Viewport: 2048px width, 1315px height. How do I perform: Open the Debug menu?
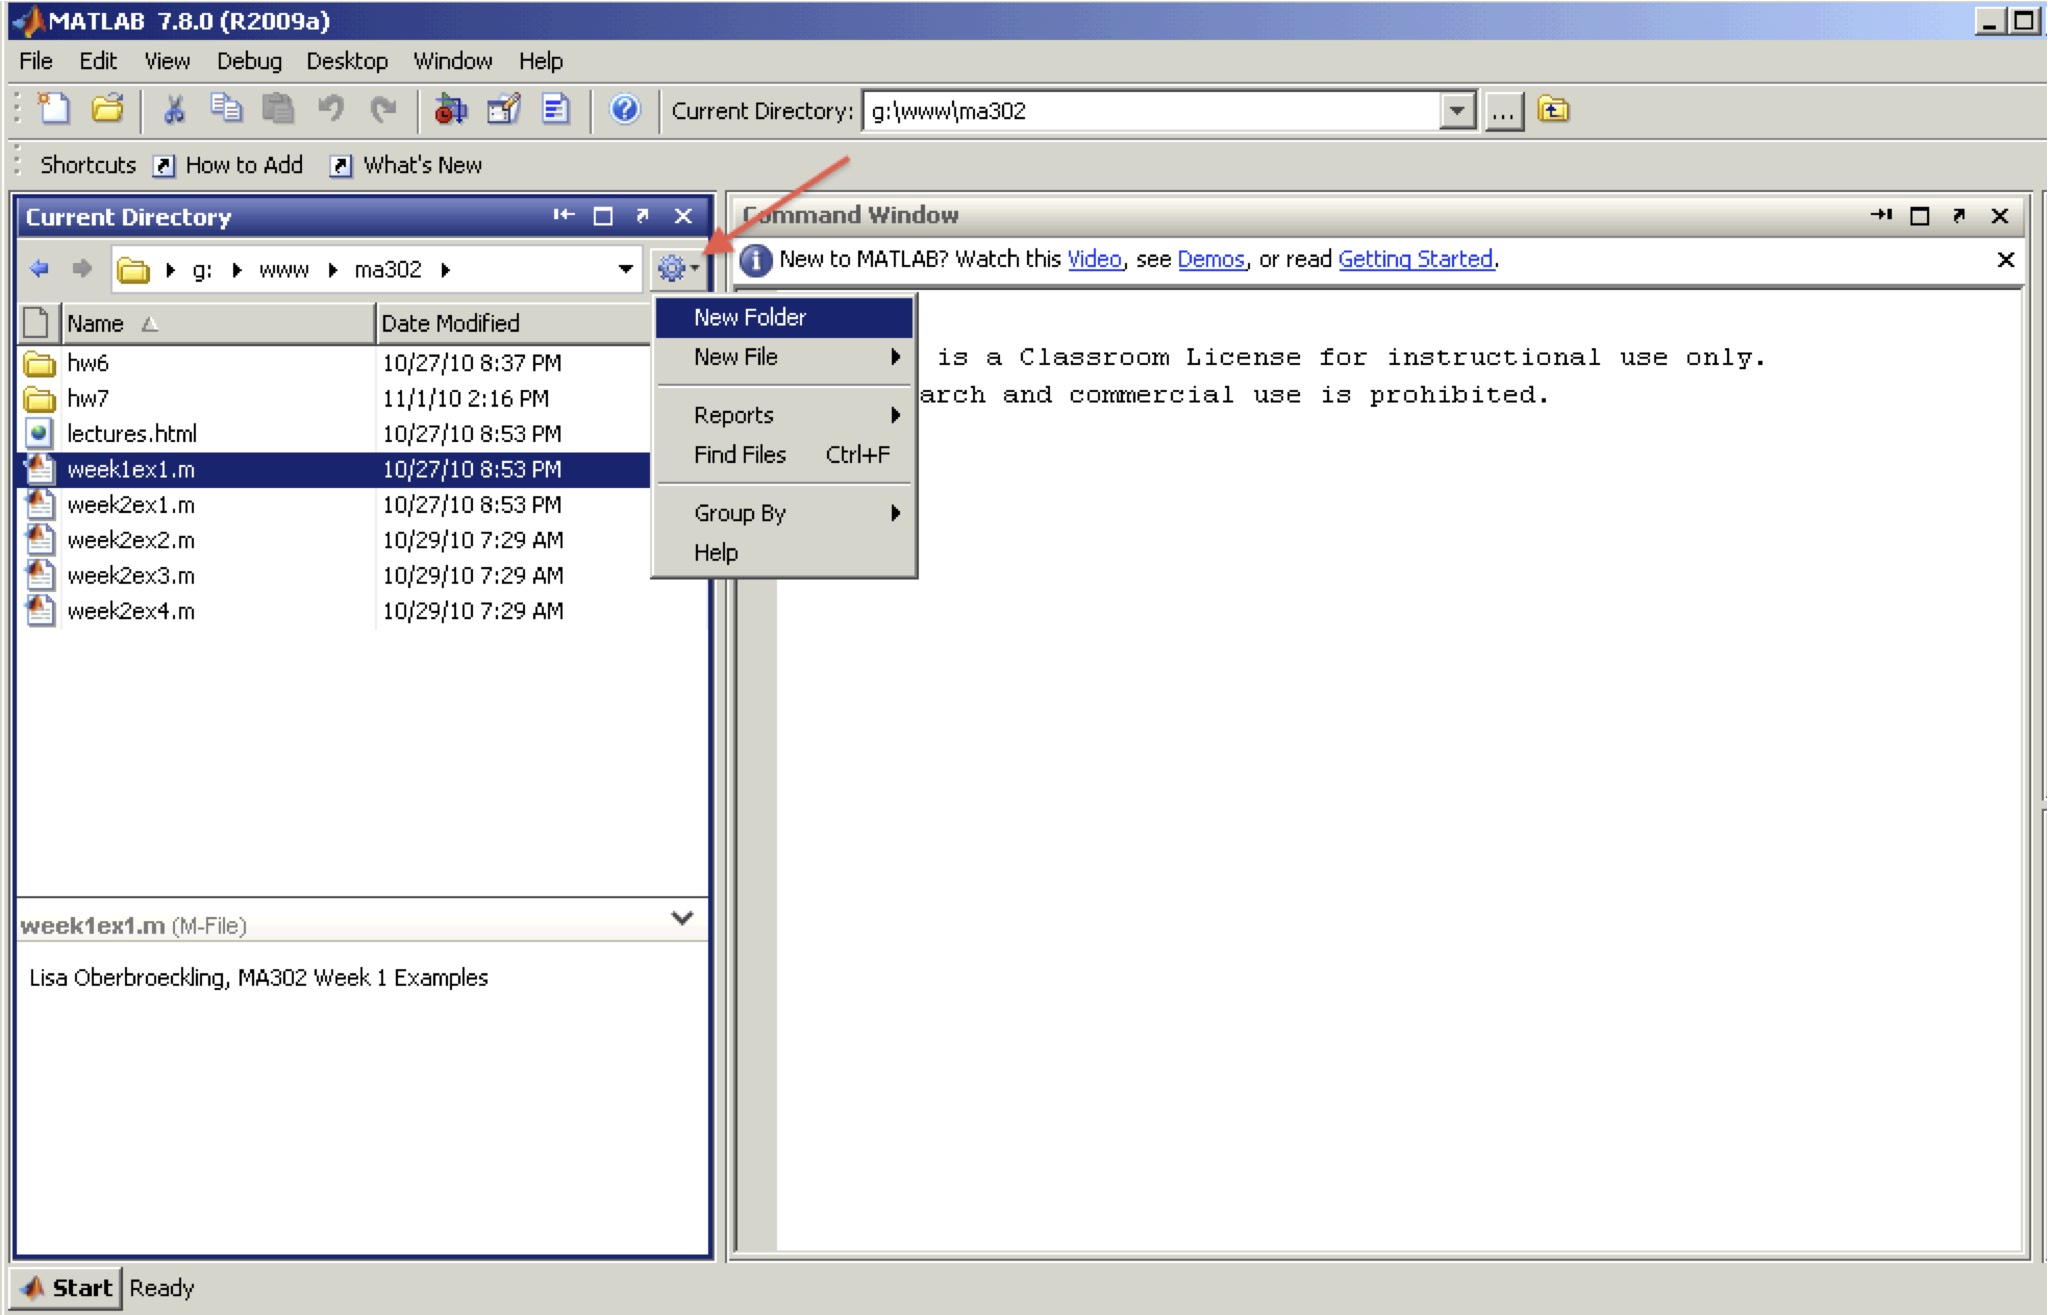click(249, 61)
